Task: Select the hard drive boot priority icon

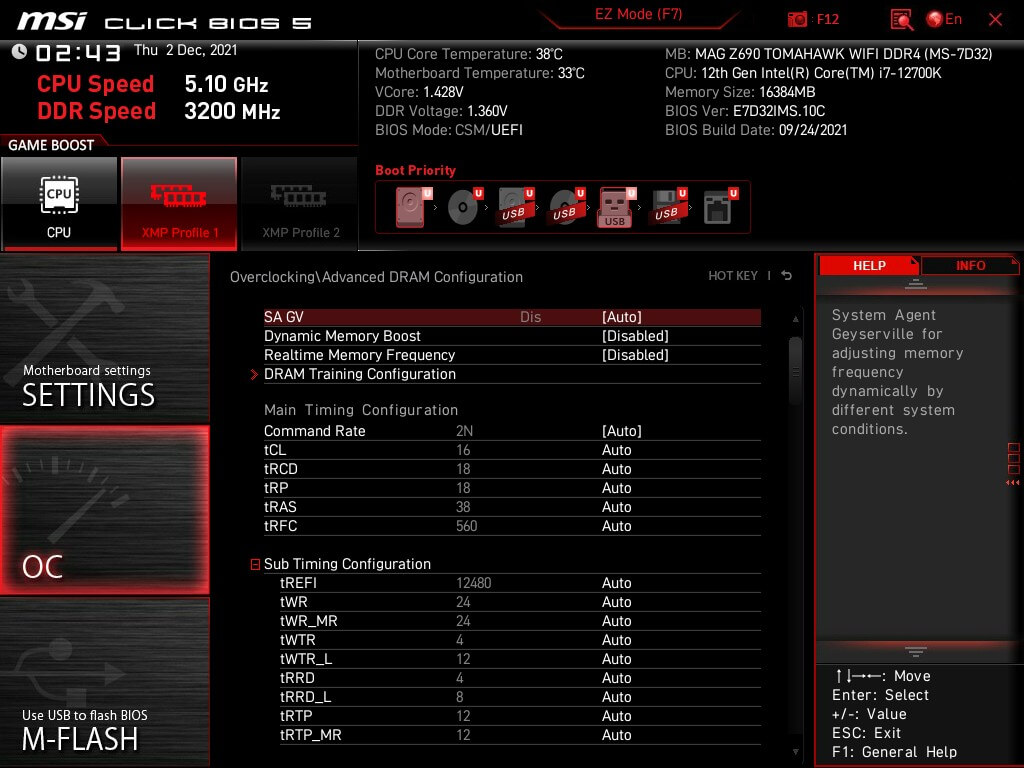Action: [410, 207]
